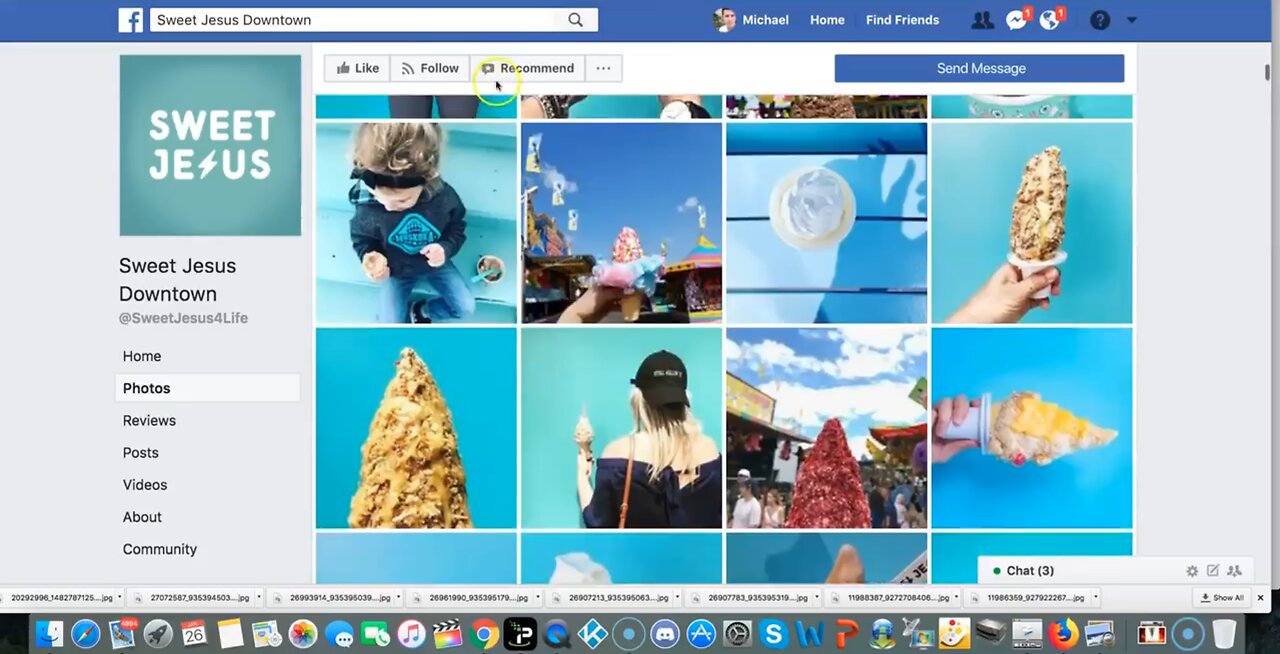This screenshot has height=654, width=1280.
Task: Click Find Friends in top bar
Action: (902, 20)
